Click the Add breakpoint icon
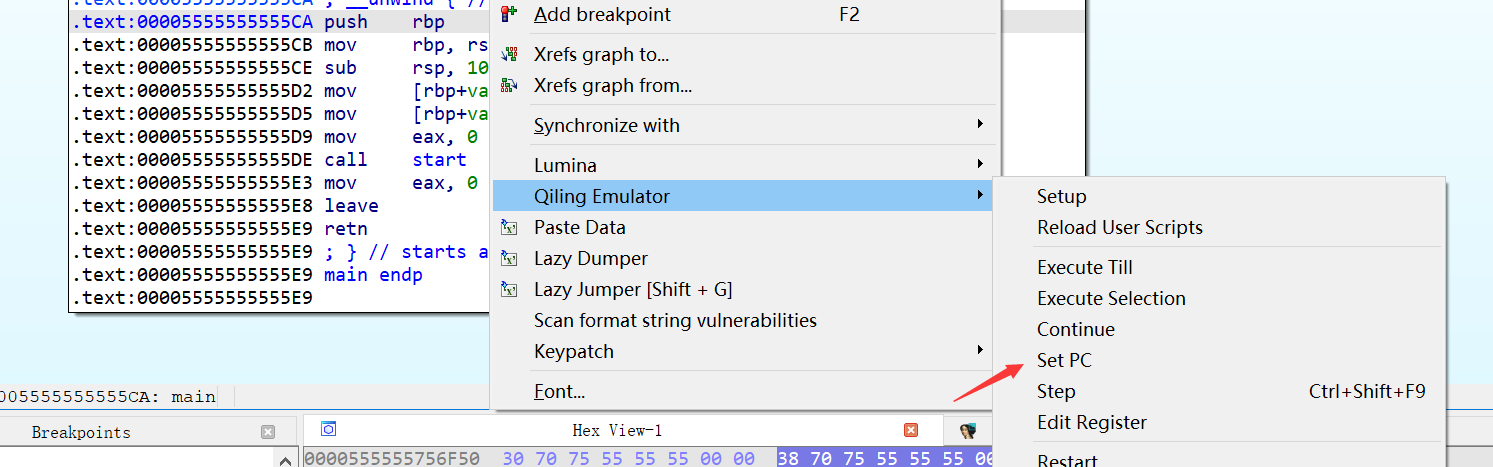 (x=510, y=14)
